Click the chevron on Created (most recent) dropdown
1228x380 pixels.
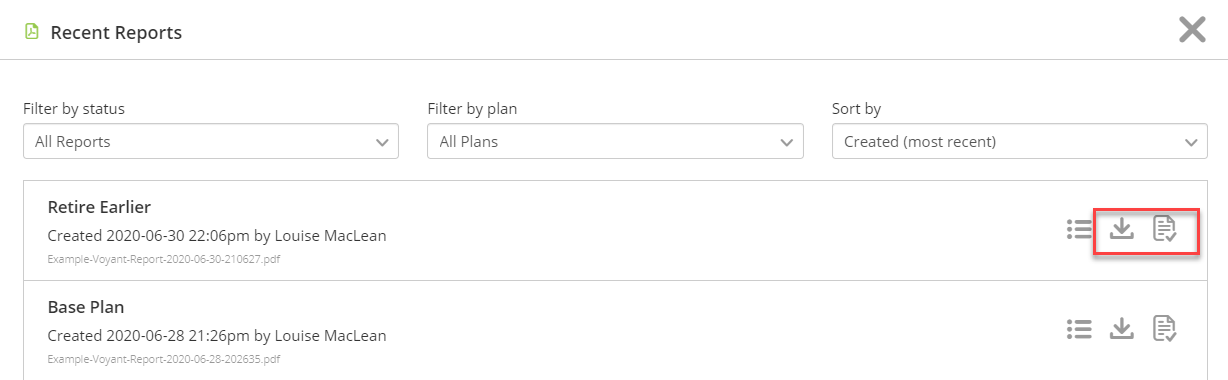[x=1191, y=142]
